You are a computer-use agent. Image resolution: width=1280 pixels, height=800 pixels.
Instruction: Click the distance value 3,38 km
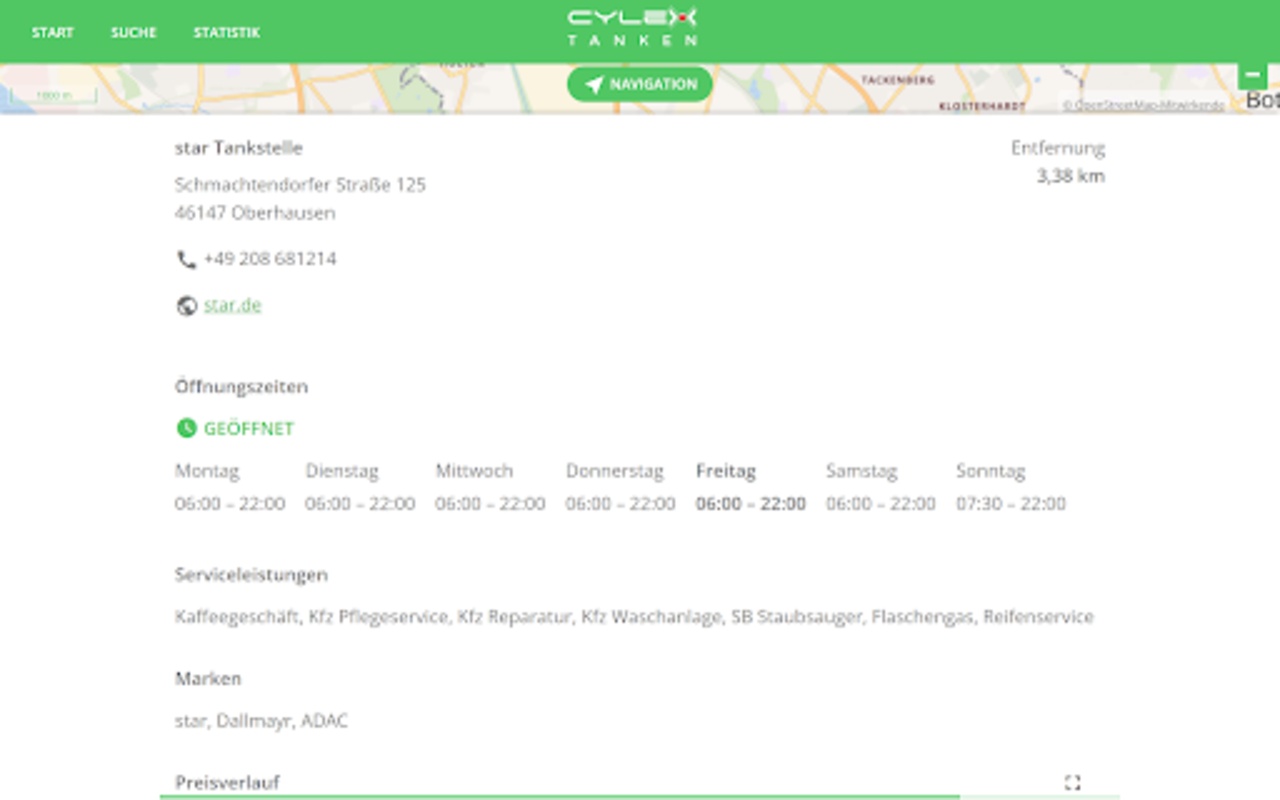[1071, 176]
